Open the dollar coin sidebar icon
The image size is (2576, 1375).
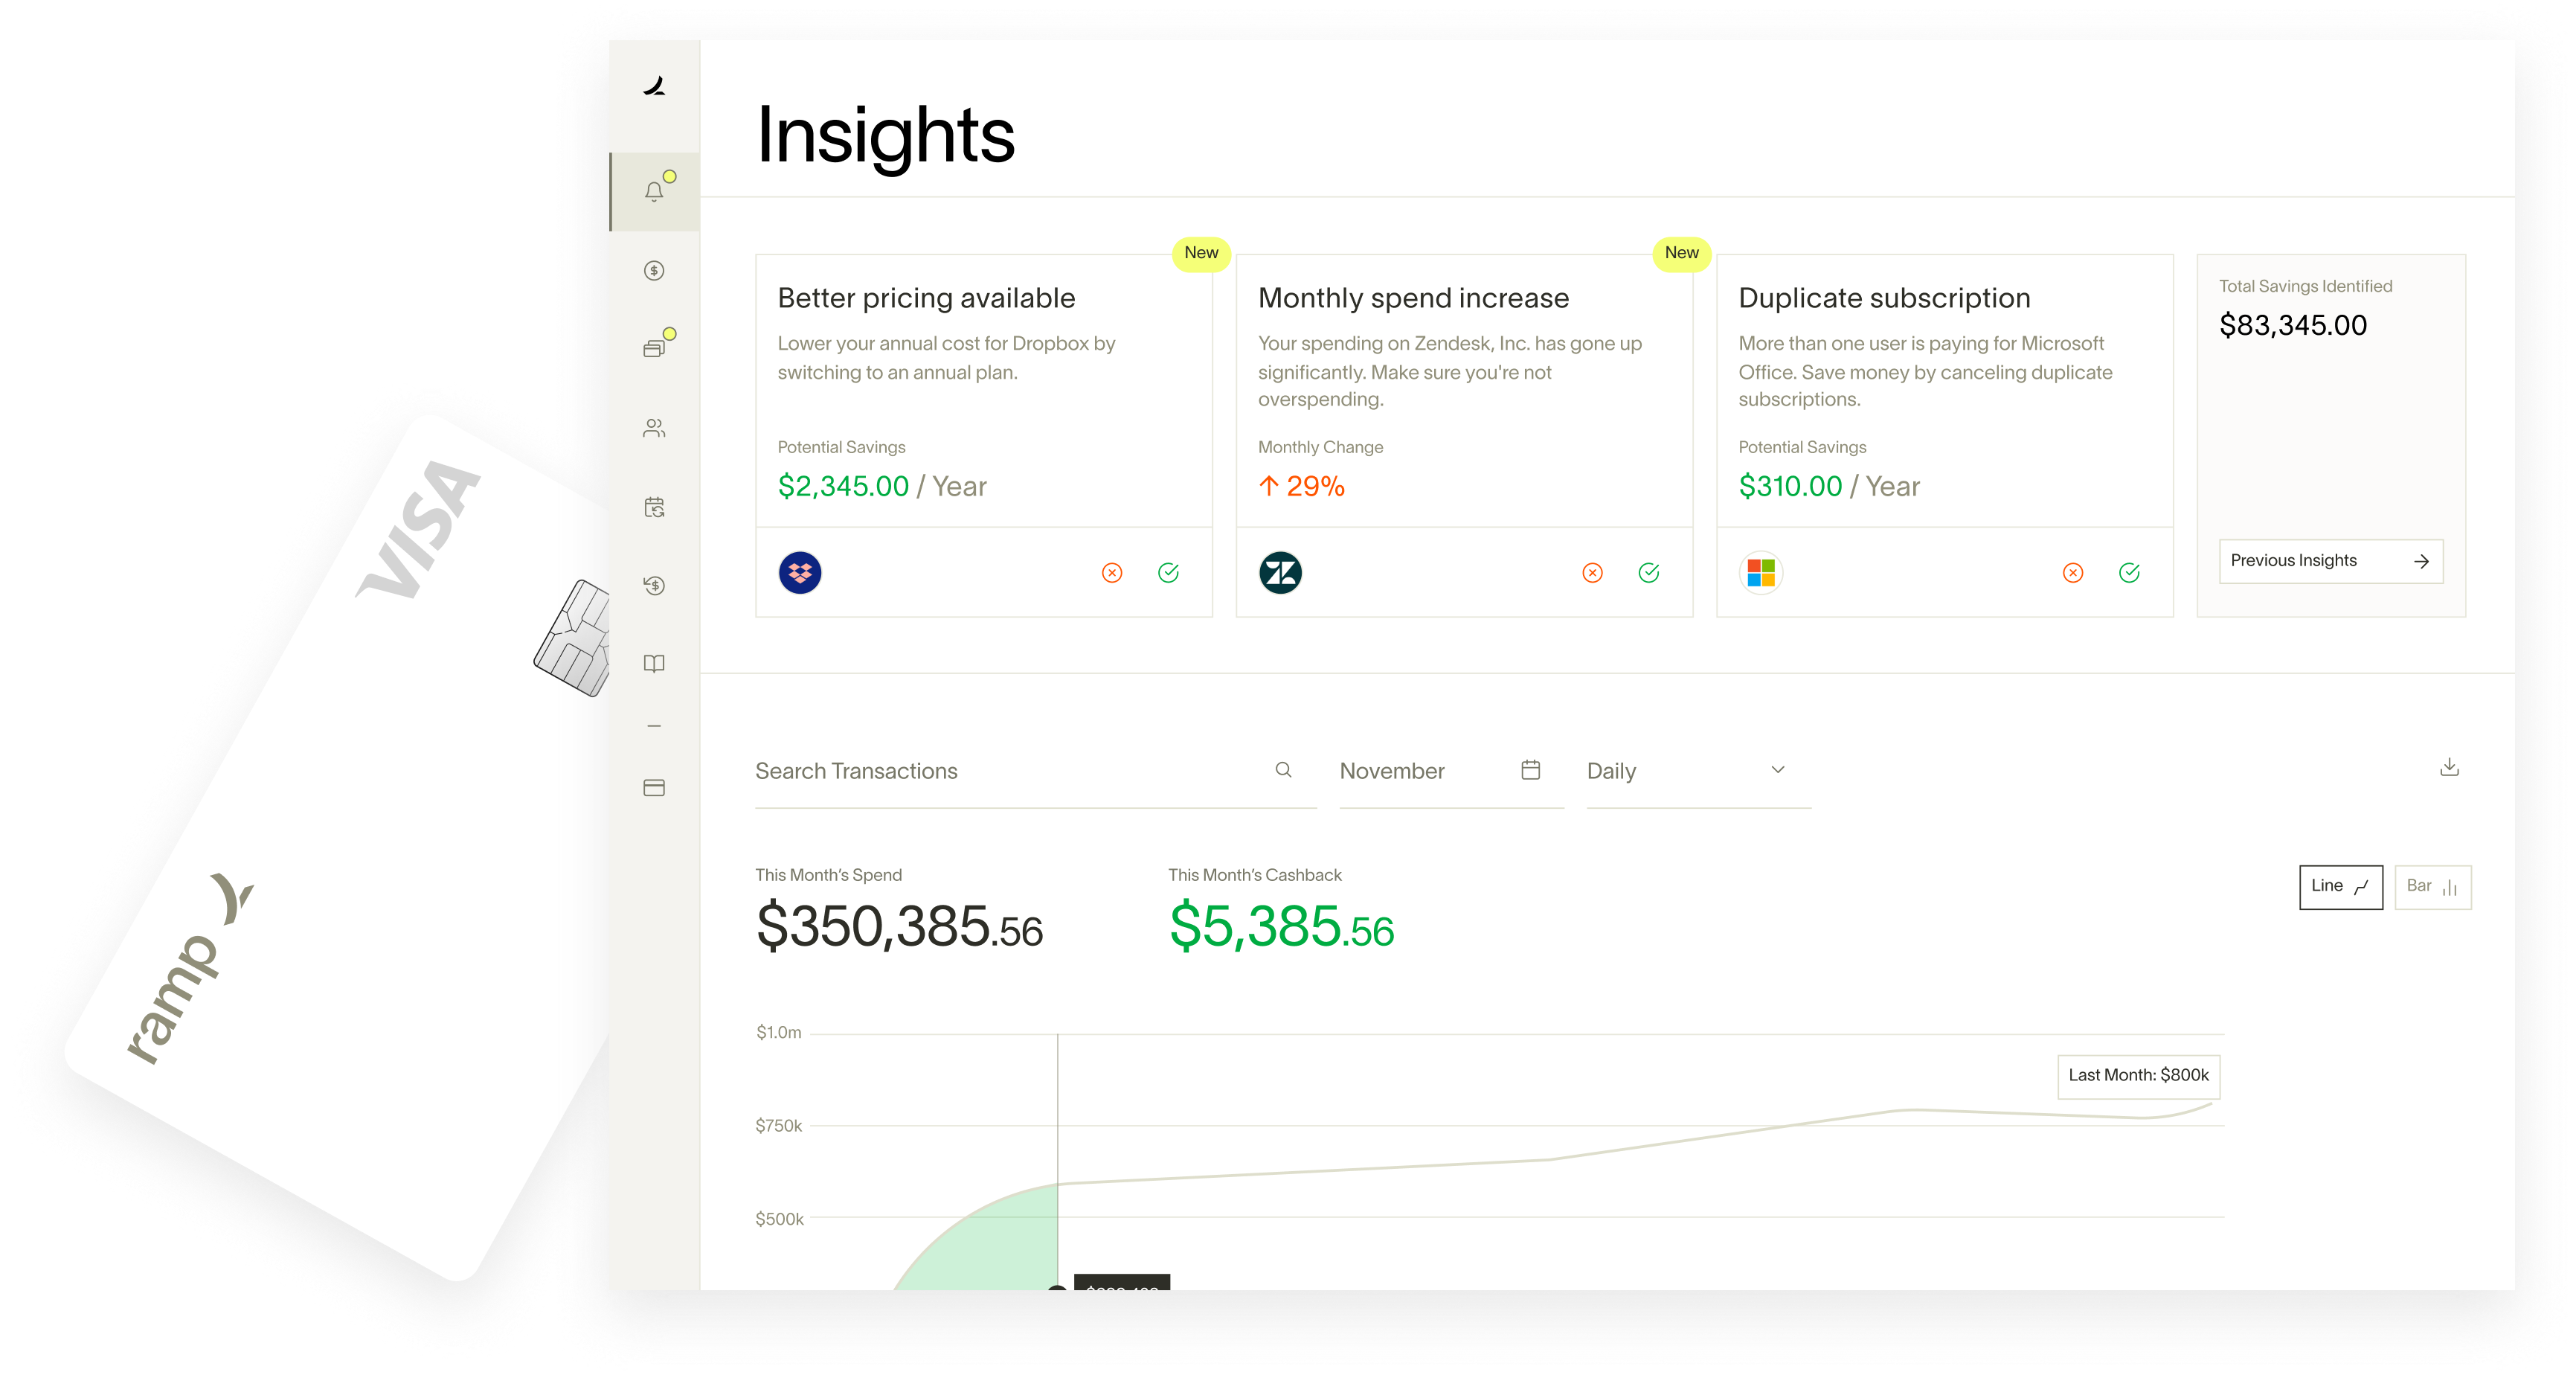pos(654,270)
